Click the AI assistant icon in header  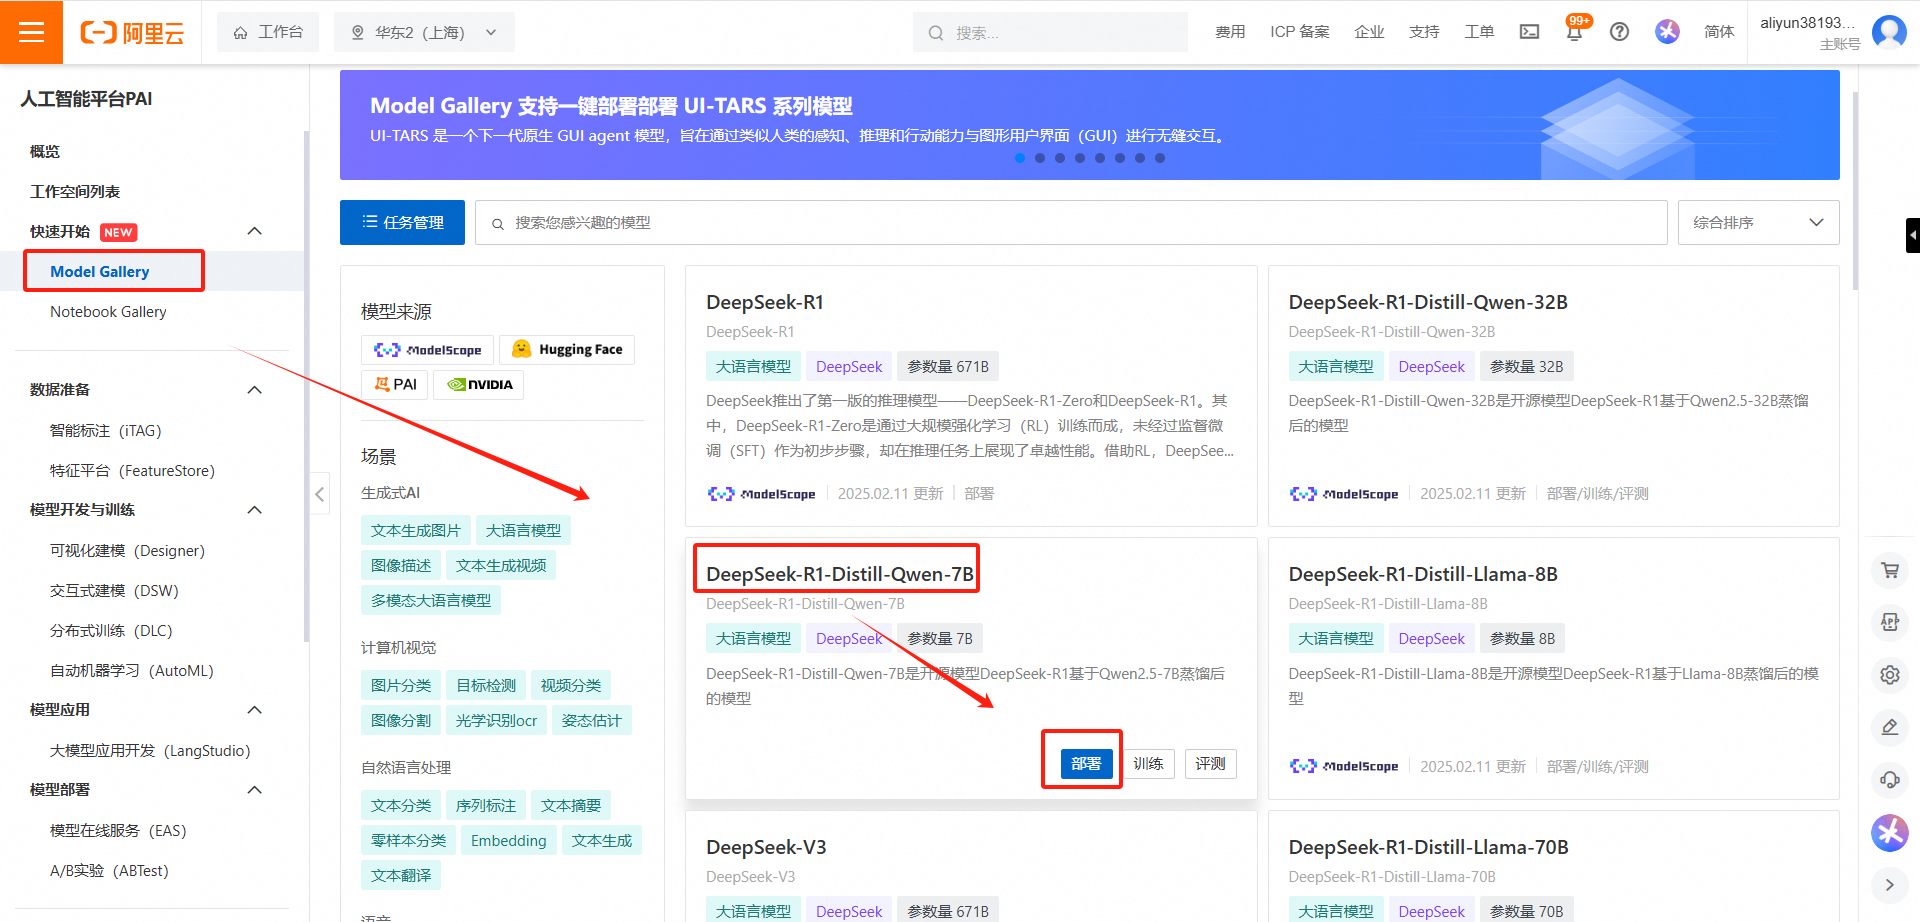(x=1667, y=32)
